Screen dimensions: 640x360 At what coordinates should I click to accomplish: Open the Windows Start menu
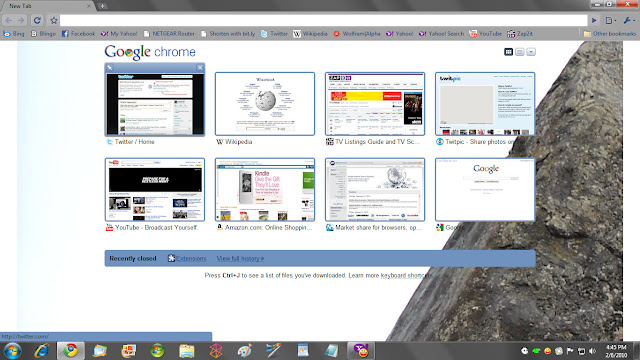coord(12,351)
